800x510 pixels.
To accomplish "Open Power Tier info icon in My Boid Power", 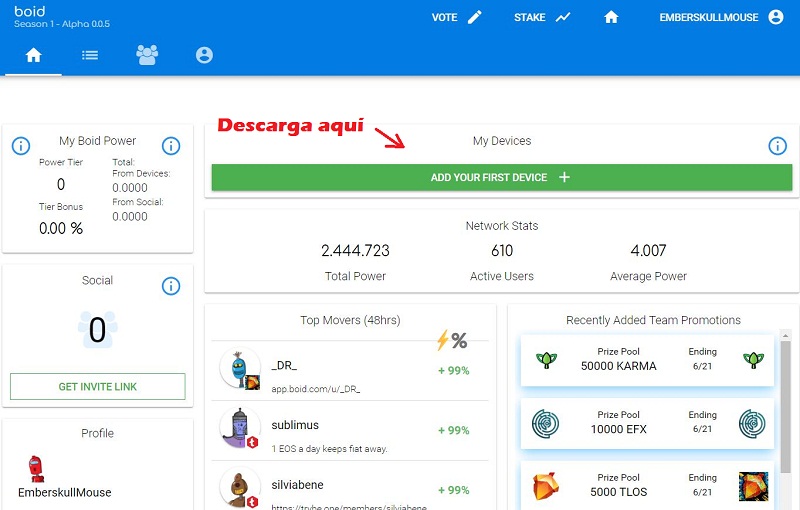I will pyautogui.click(x=21, y=146).
